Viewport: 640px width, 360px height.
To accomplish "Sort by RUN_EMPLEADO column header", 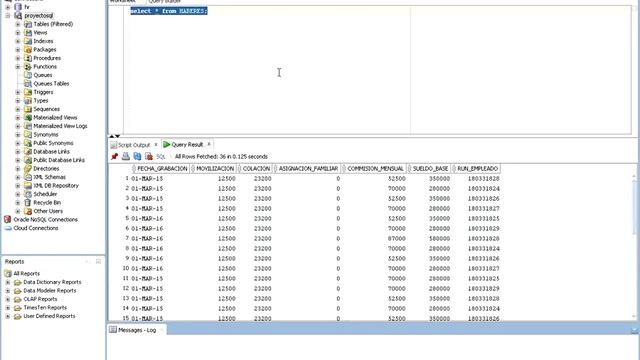I will (477, 169).
